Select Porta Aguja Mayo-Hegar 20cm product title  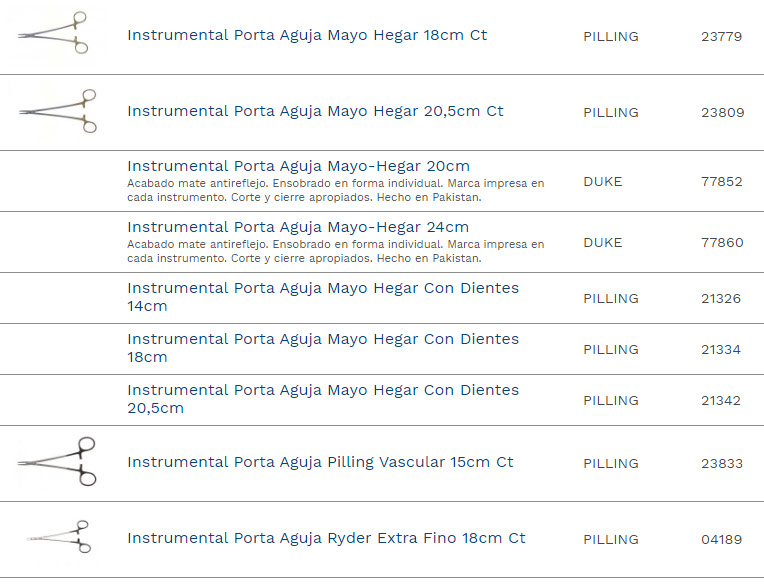tap(298, 166)
